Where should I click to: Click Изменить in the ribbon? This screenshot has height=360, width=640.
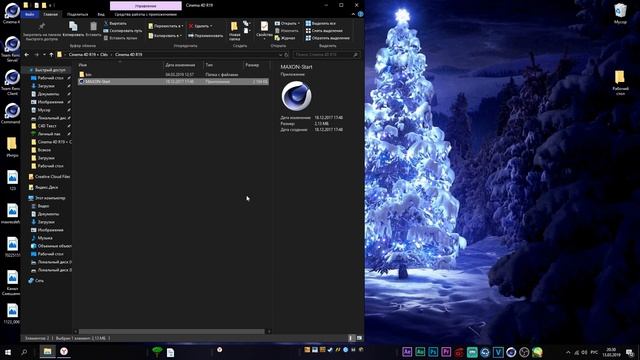click(287, 31)
